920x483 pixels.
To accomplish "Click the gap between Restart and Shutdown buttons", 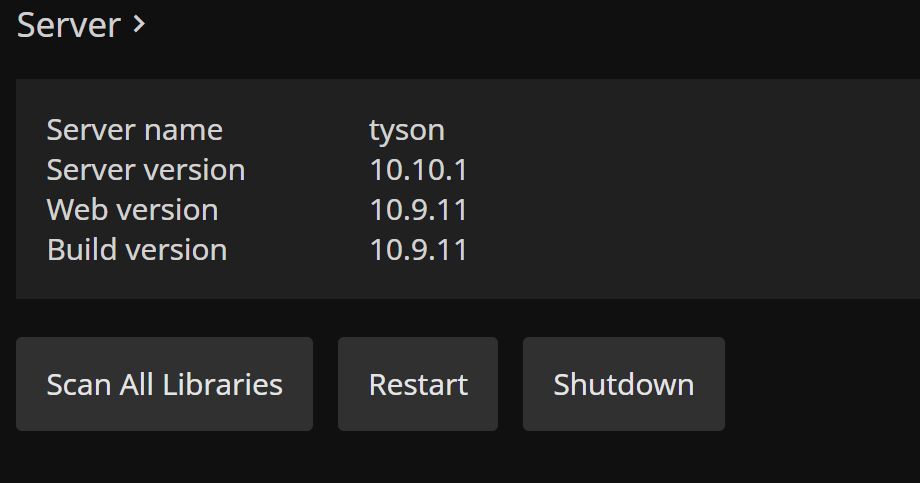I will coord(510,384).
